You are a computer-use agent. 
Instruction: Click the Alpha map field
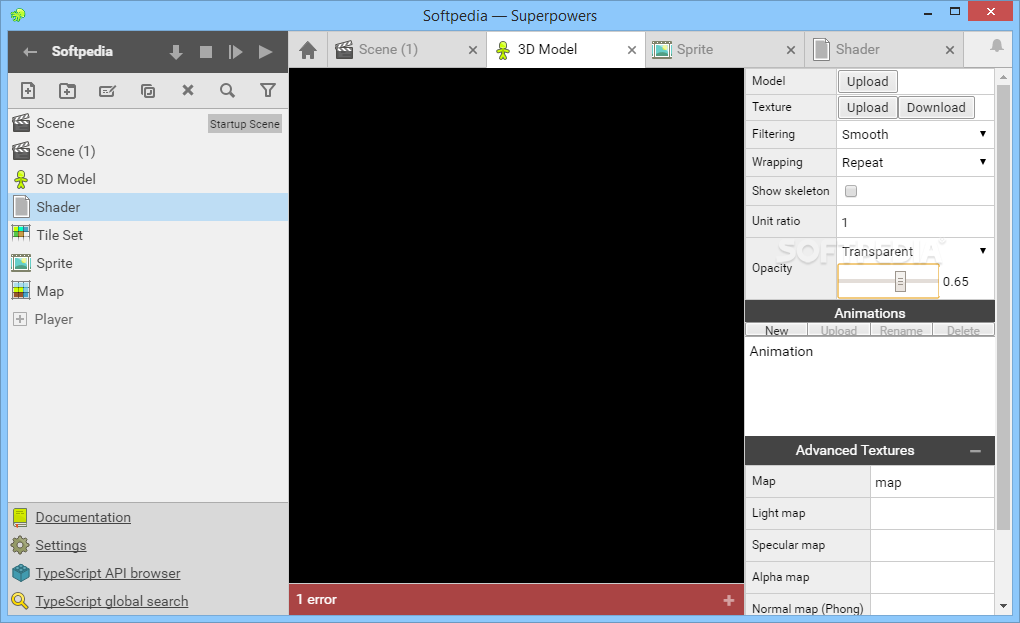[x=932, y=577]
